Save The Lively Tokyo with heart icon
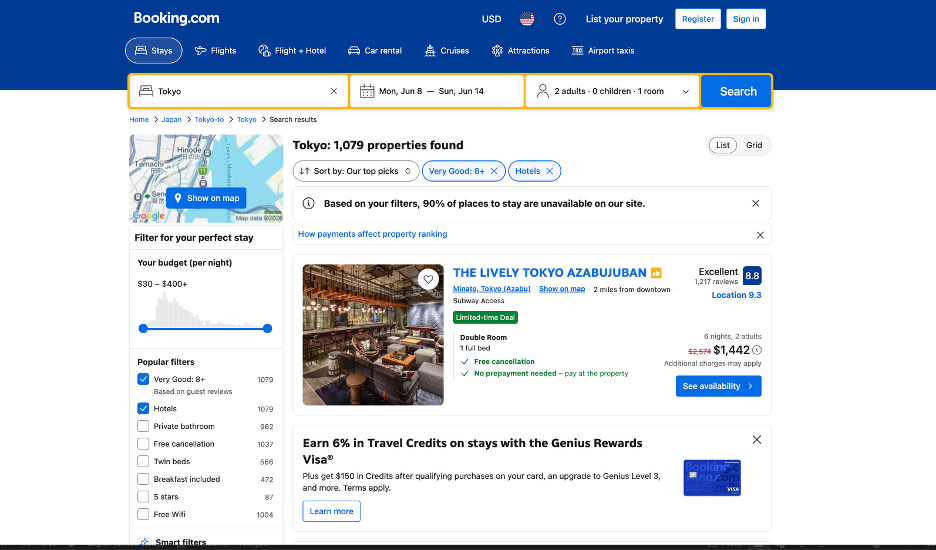This screenshot has height=550, width=936. 428,279
